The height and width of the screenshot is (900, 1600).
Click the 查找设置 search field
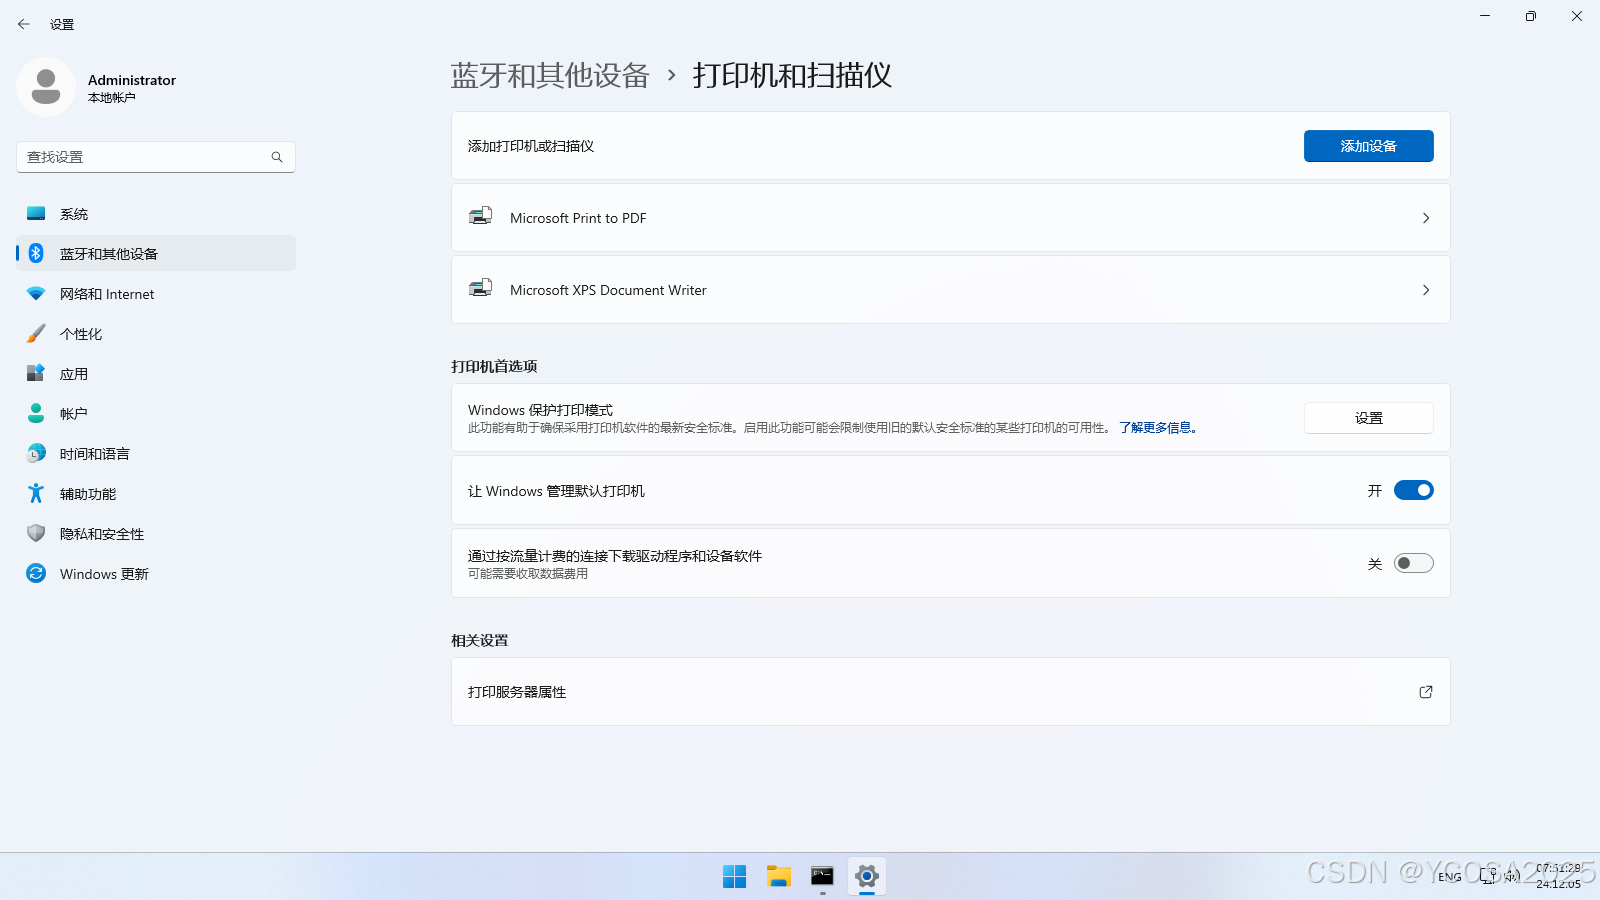pyautogui.click(x=156, y=157)
